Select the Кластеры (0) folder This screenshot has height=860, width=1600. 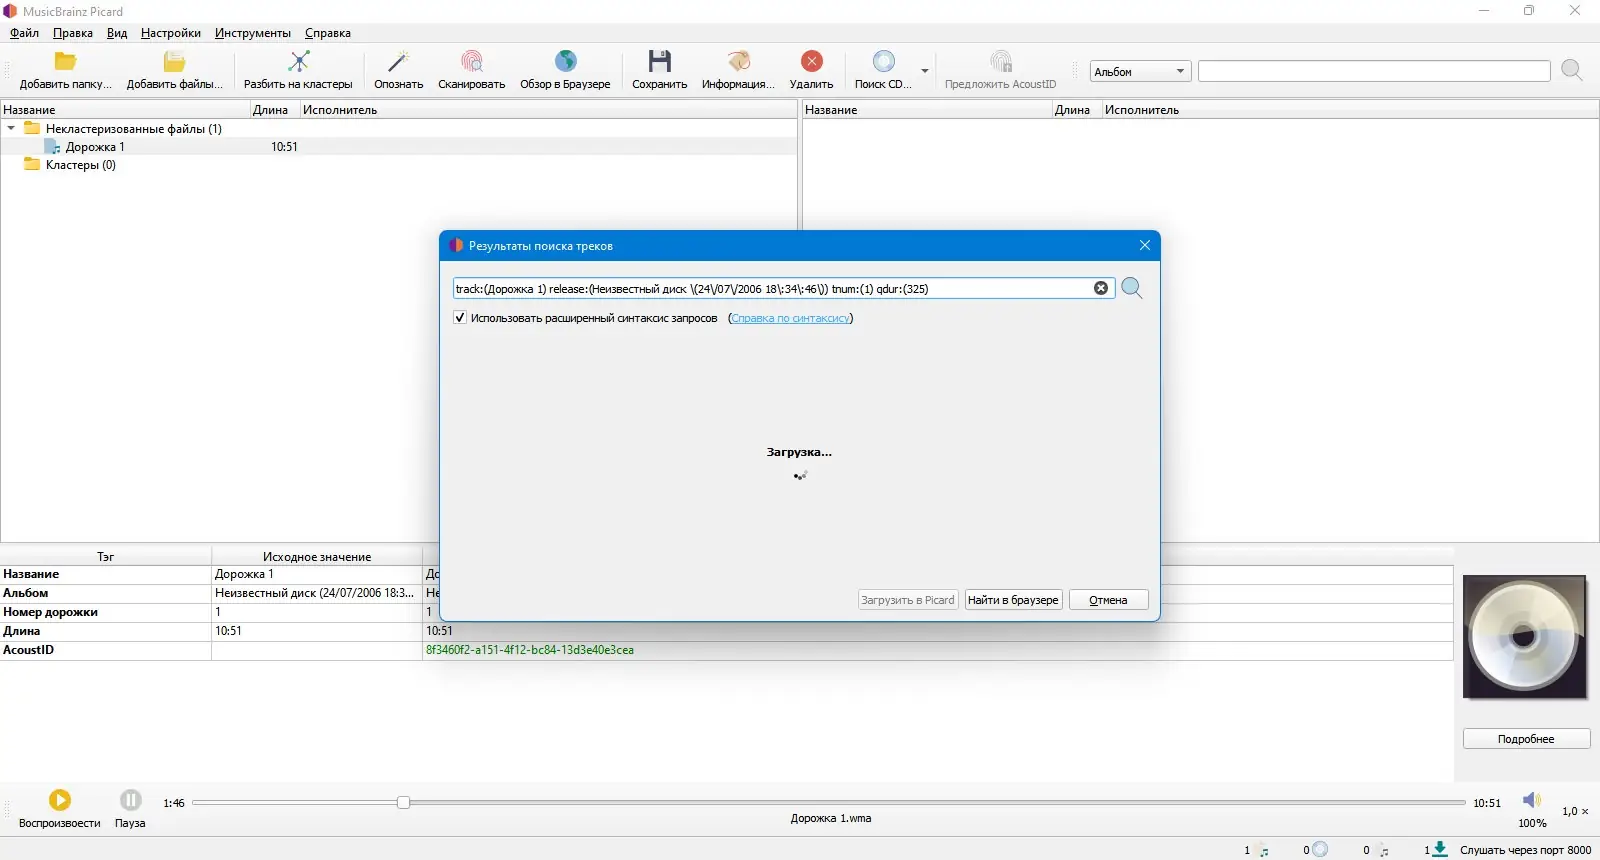point(70,165)
